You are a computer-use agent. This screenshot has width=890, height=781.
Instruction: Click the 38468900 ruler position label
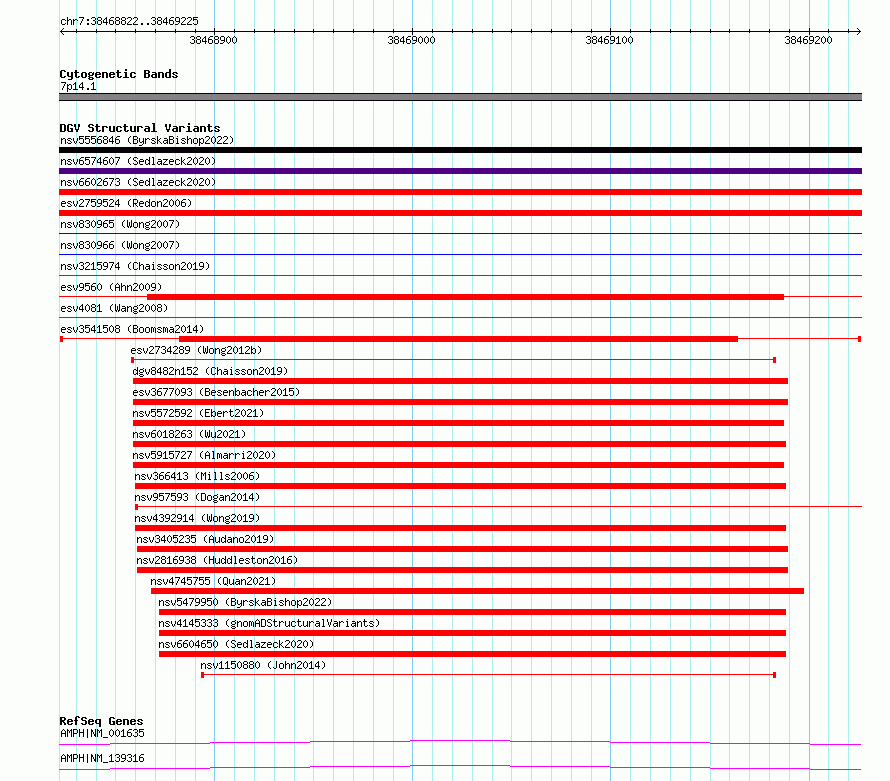213,40
